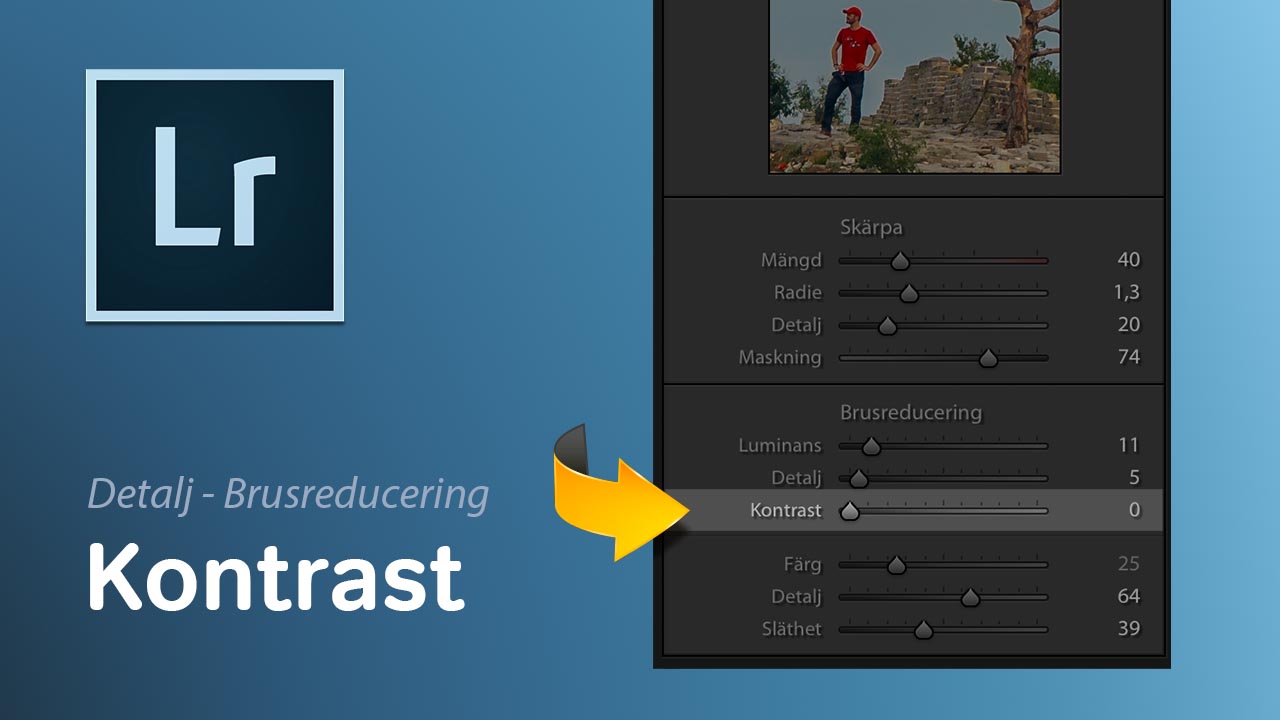Viewport: 1280px width, 720px height.
Task: Click the Kontrast value 0
Action: [x=1134, y=510]
